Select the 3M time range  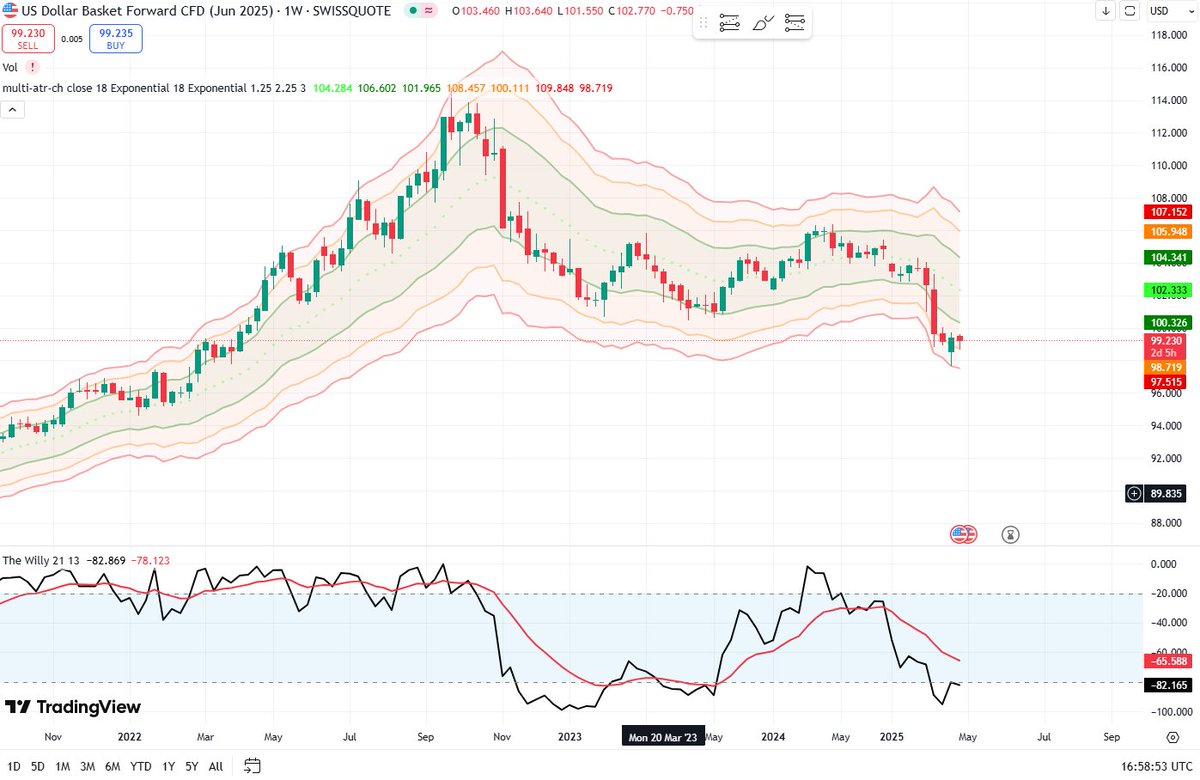click(89, 767)
